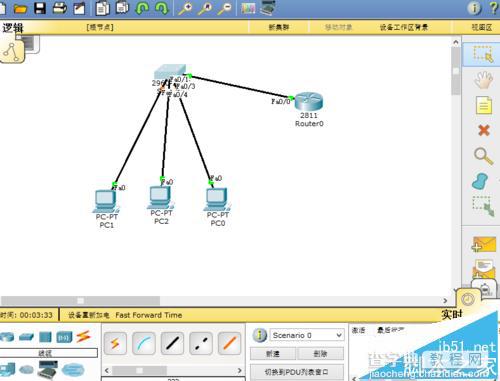Select the WAN Emulation cloud category

pyautogui.click(x=26, y=370)
